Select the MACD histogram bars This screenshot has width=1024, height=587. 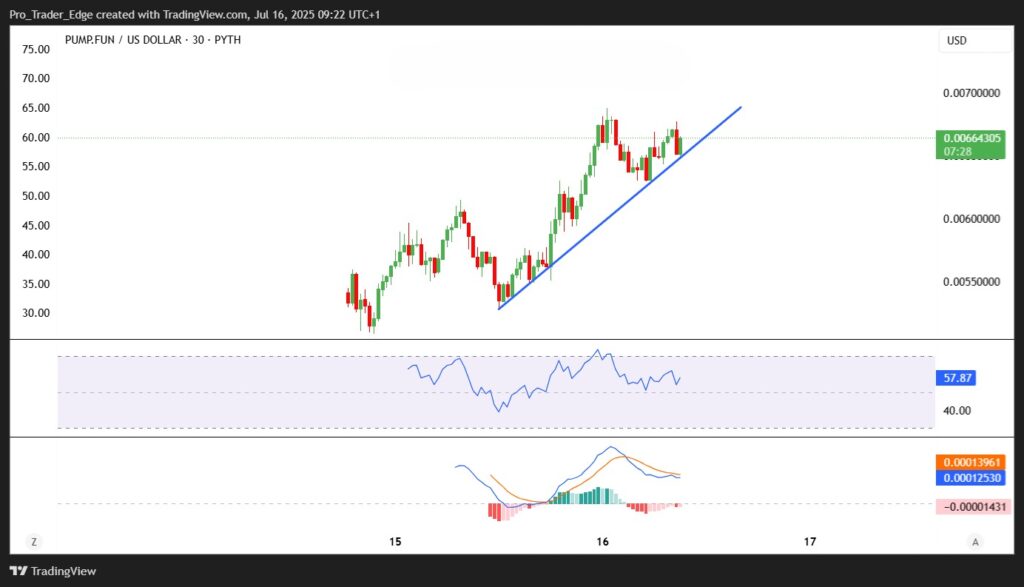pyautogui.click(x=584, y=503)
